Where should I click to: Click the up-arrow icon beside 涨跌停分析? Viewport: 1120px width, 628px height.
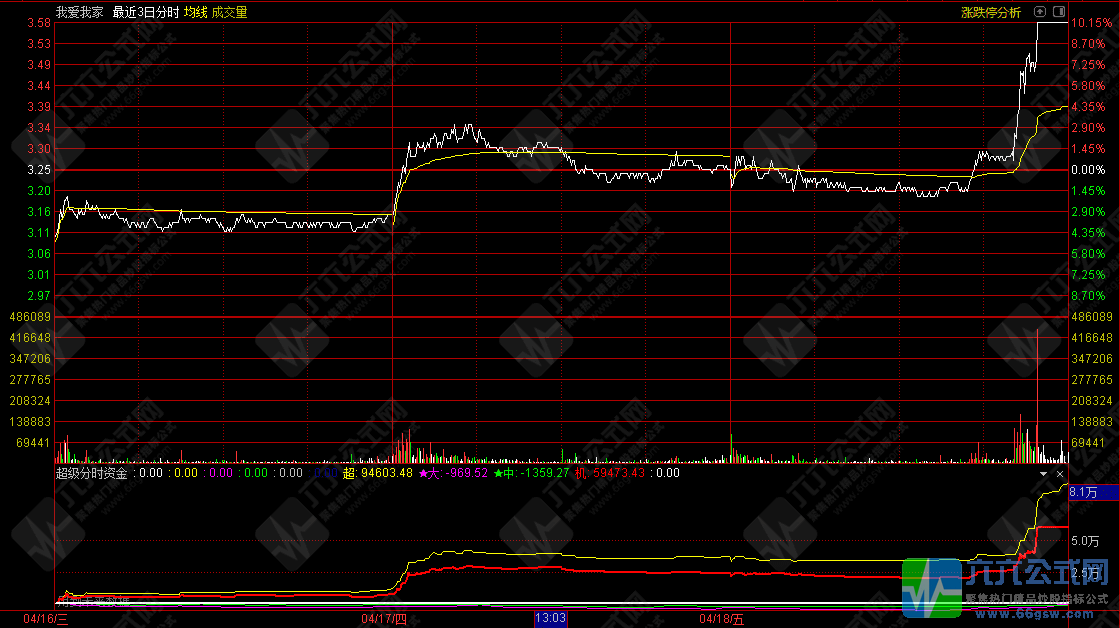[1040, 12]
